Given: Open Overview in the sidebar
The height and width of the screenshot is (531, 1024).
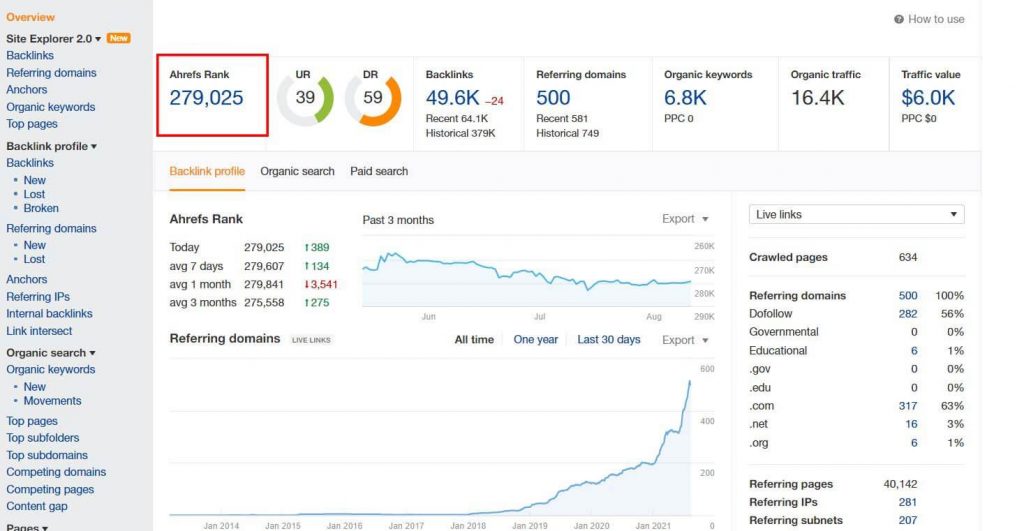Looking at the screenshot, I should [31, 17].
